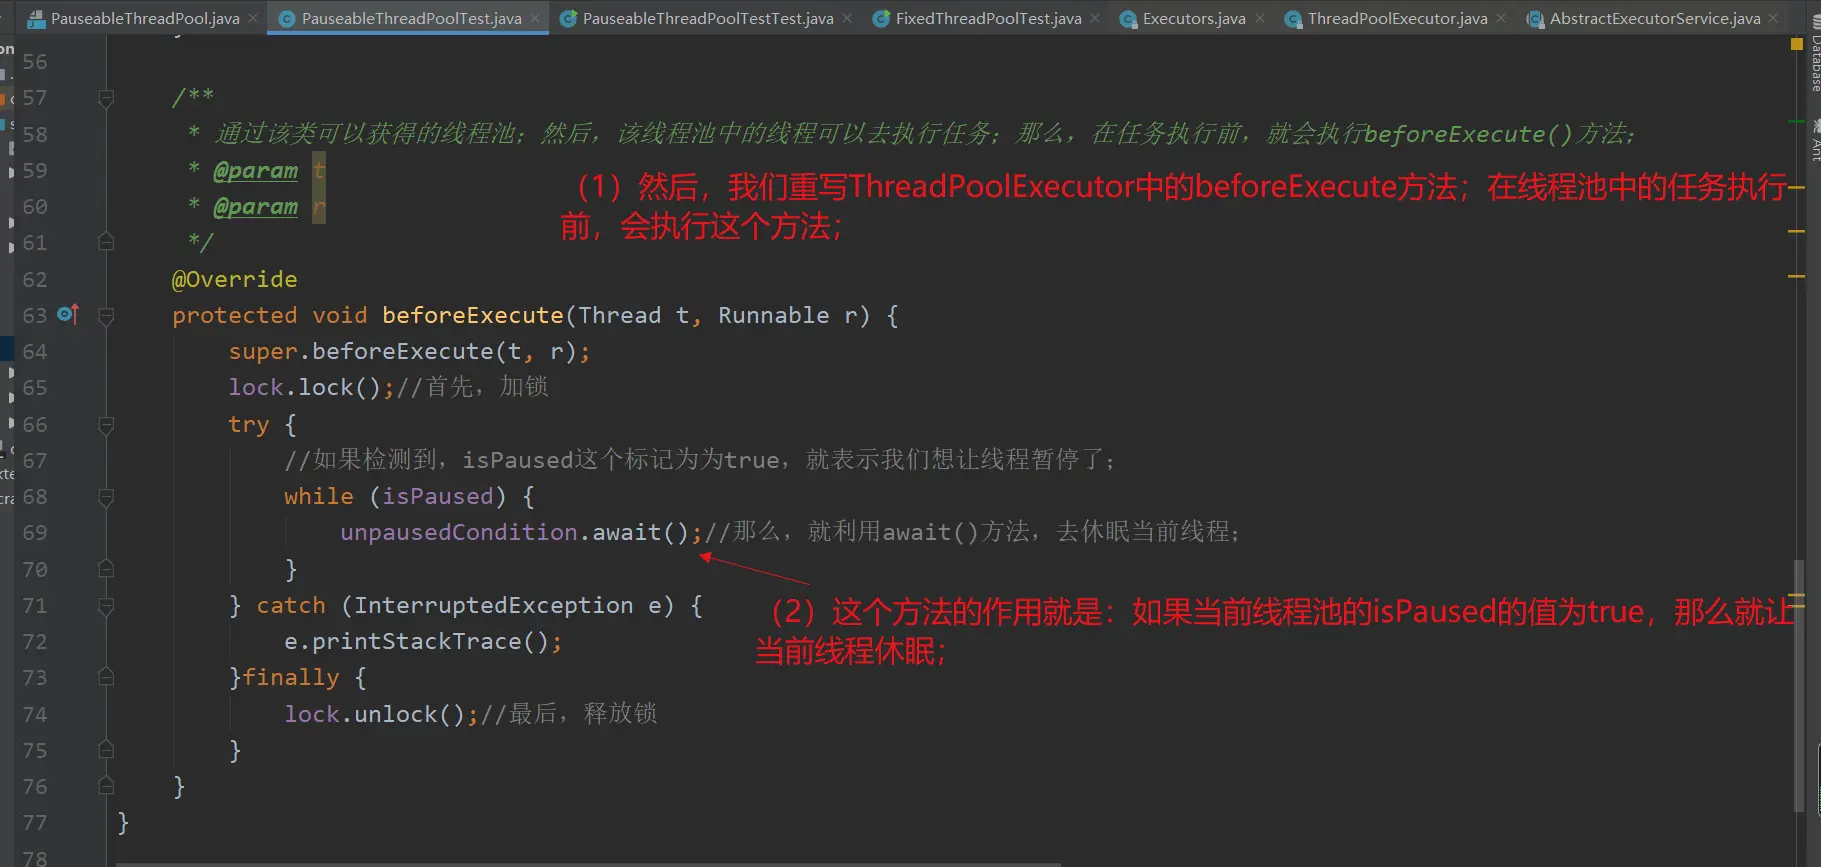
Task: Close the AbstractExecutorService.java tab
Action: pyautogui.click(x=1774, y=18)
